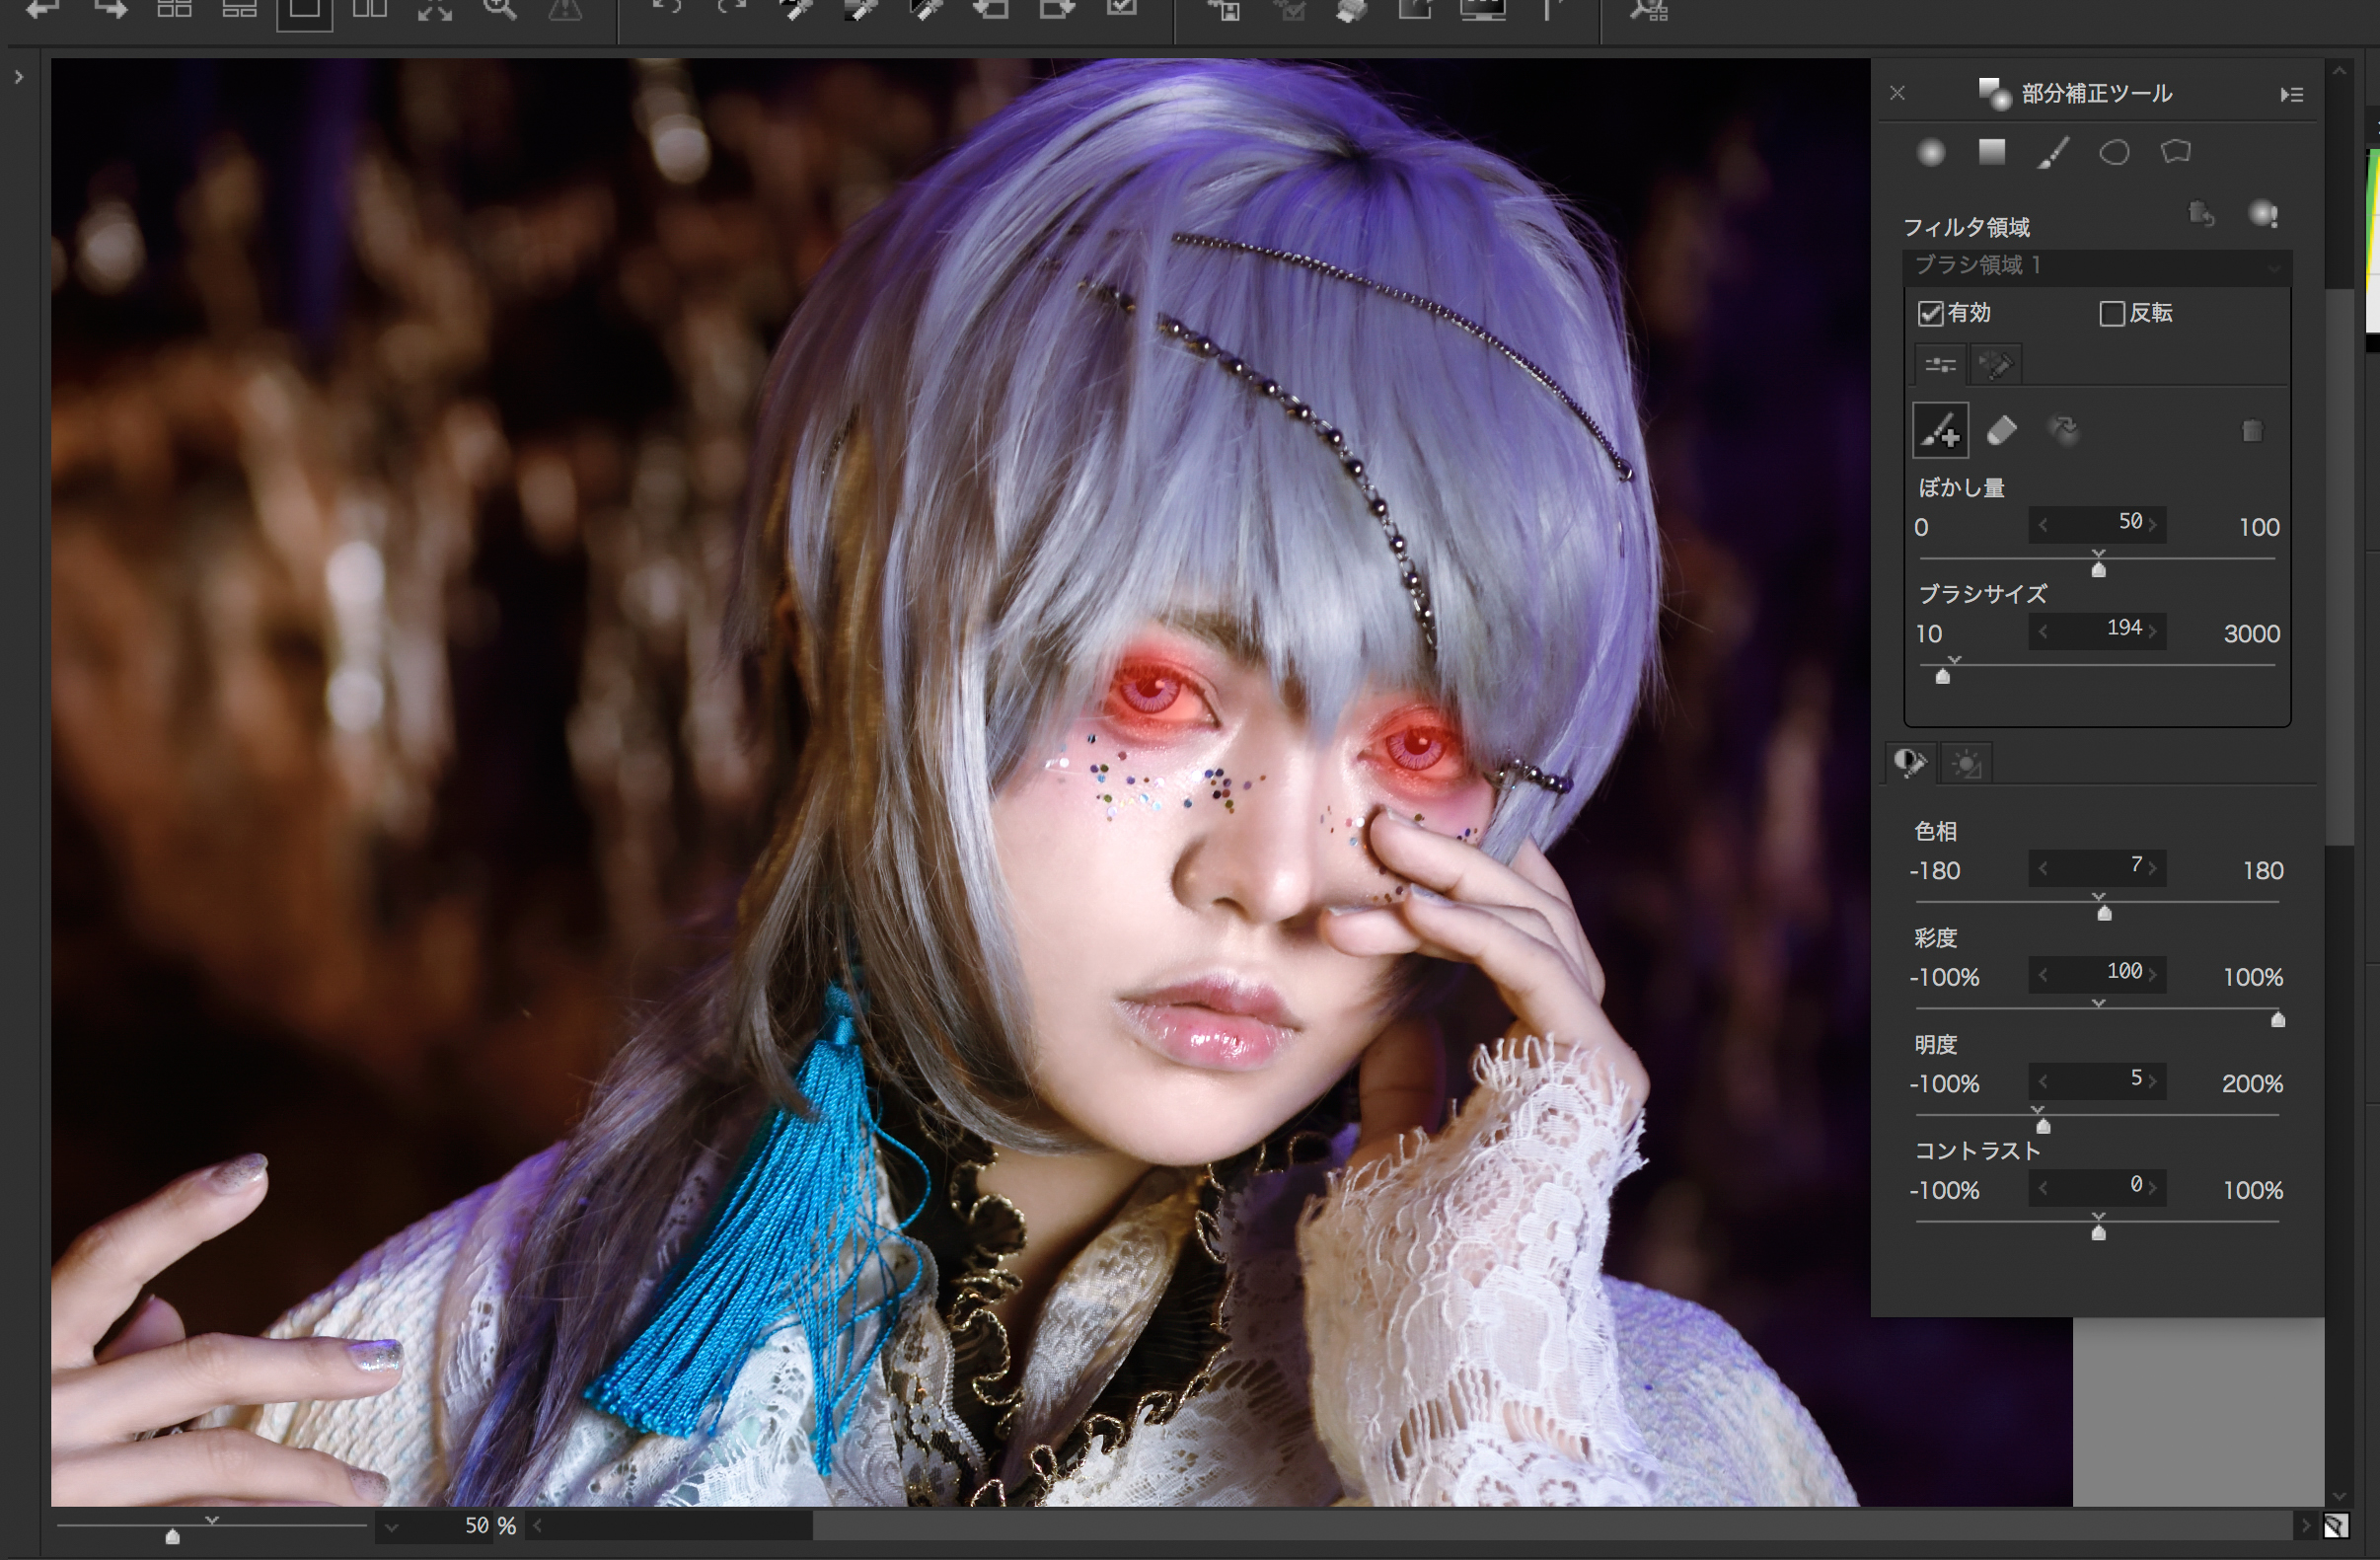Switch to the color picker mask tab
The height and width of the screenshot is (1560, 2380).
click(1995, 365)
